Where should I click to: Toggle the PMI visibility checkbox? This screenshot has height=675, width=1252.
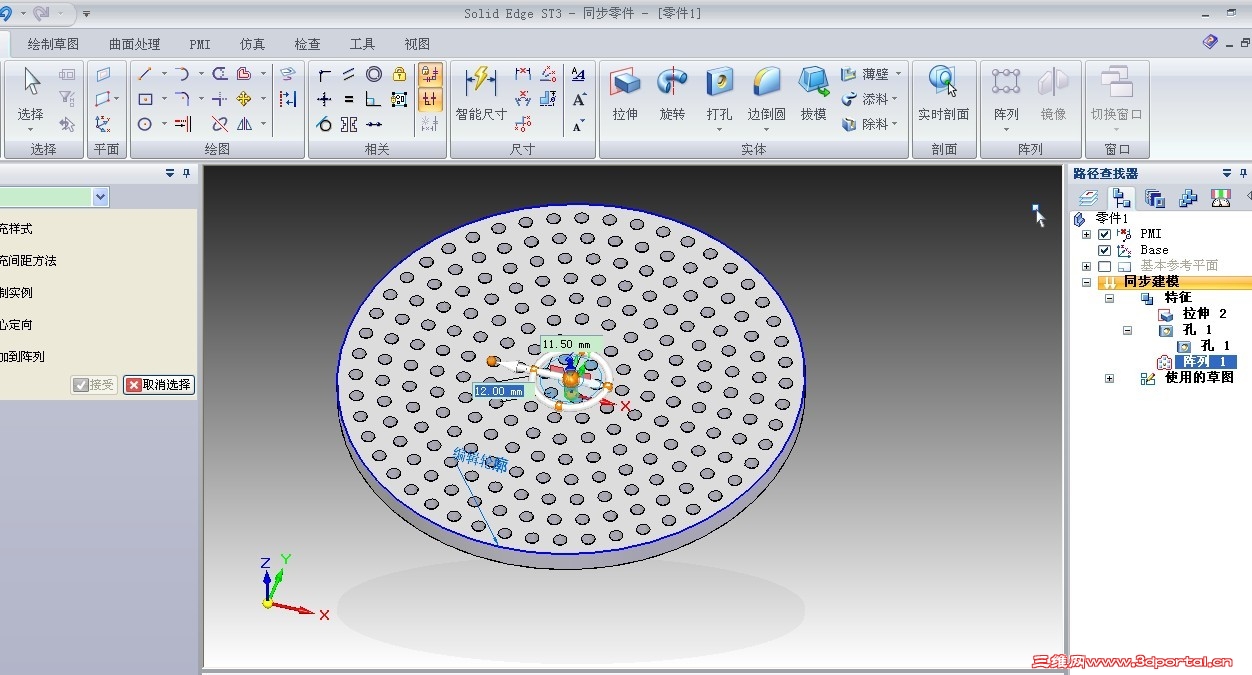tap(1104, 234)
